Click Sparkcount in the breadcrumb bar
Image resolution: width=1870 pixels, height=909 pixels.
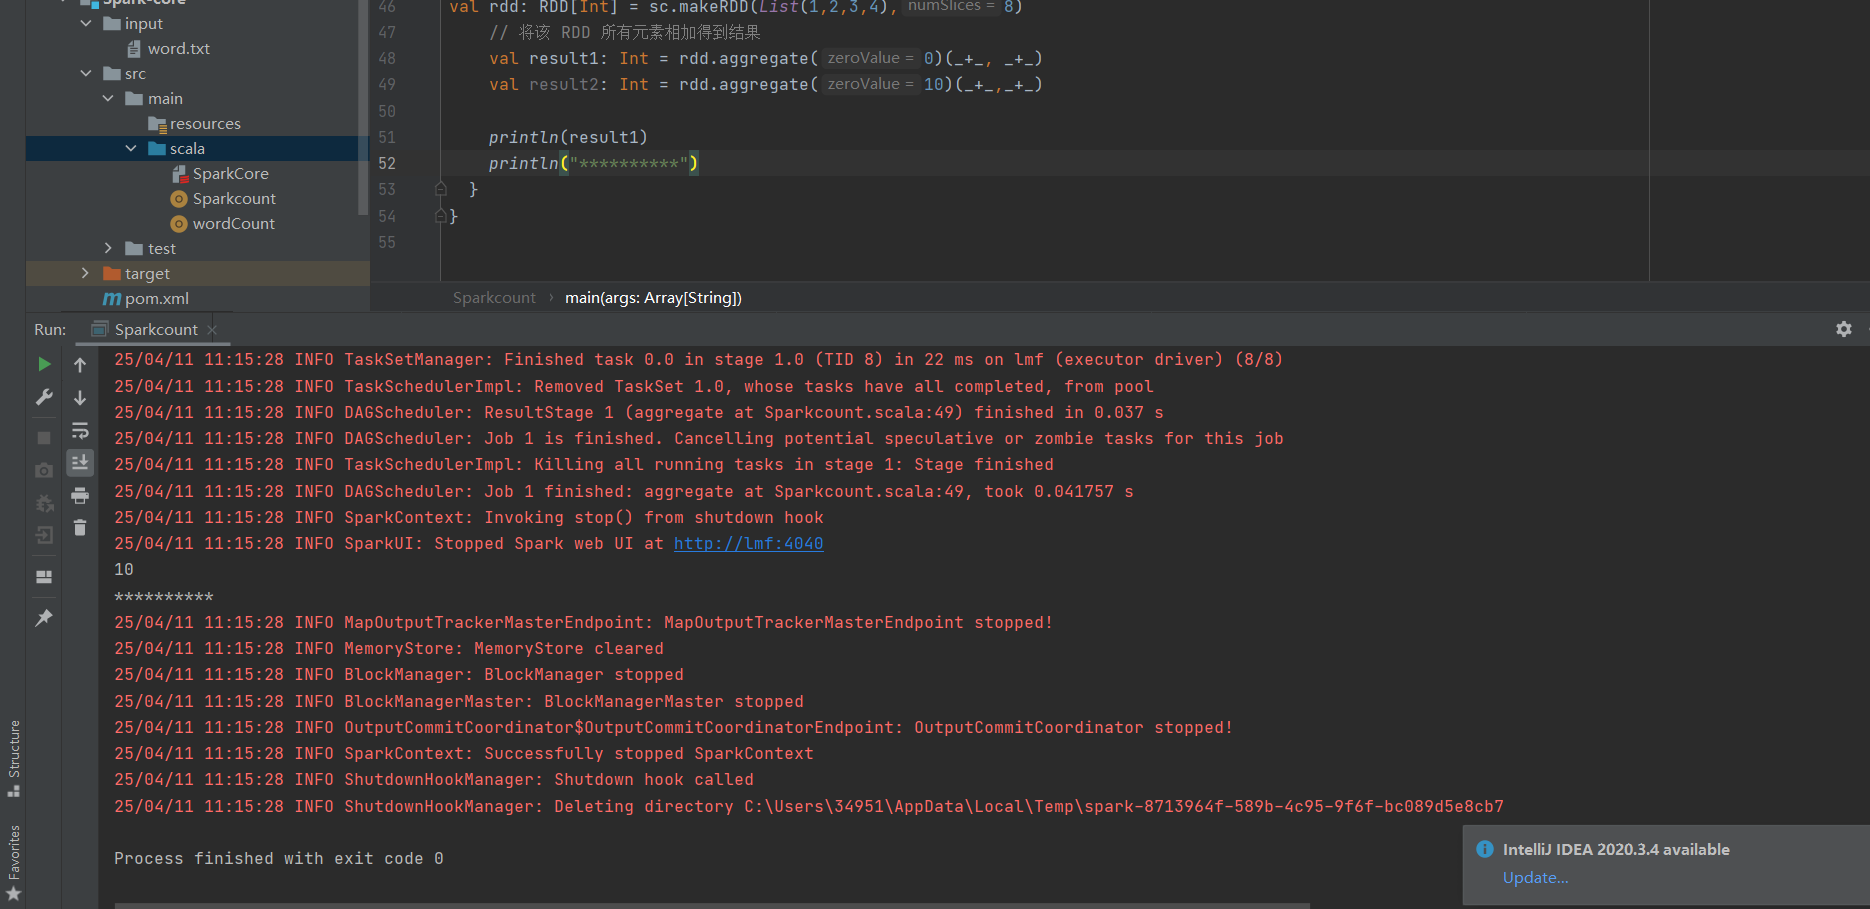[494, 297]
